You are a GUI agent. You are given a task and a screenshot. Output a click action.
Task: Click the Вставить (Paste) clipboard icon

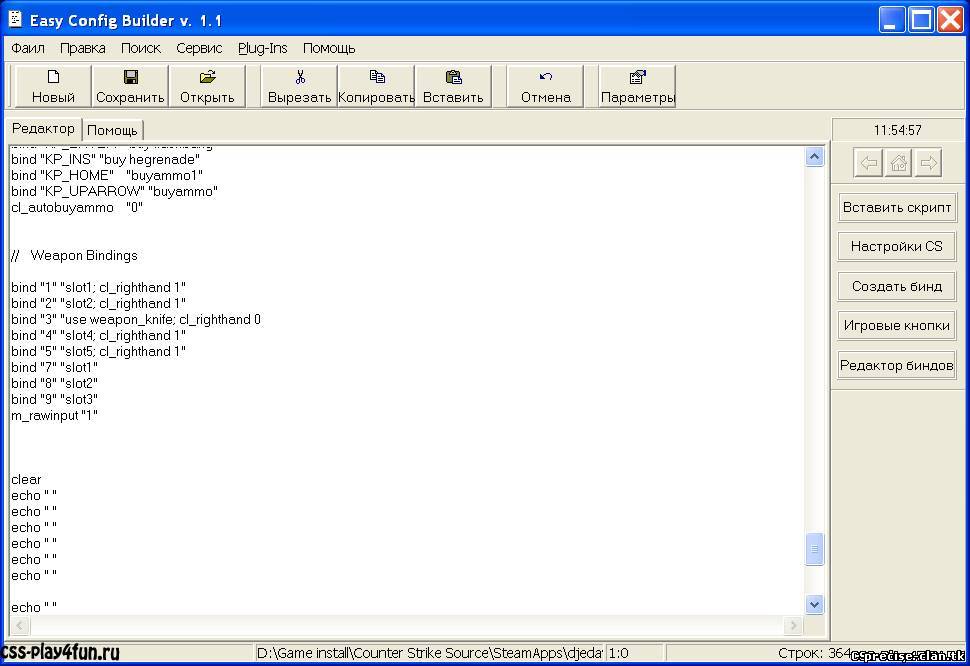[x=453, y=77]
